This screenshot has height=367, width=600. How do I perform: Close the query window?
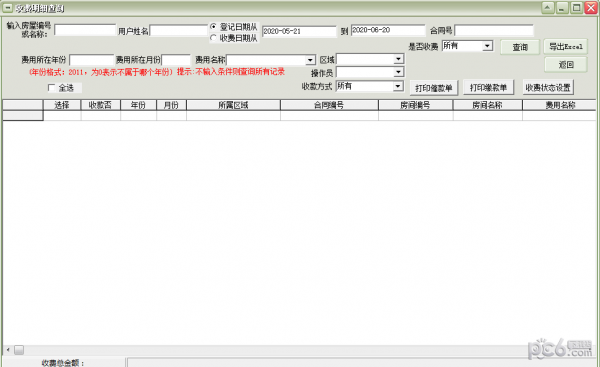591,8
